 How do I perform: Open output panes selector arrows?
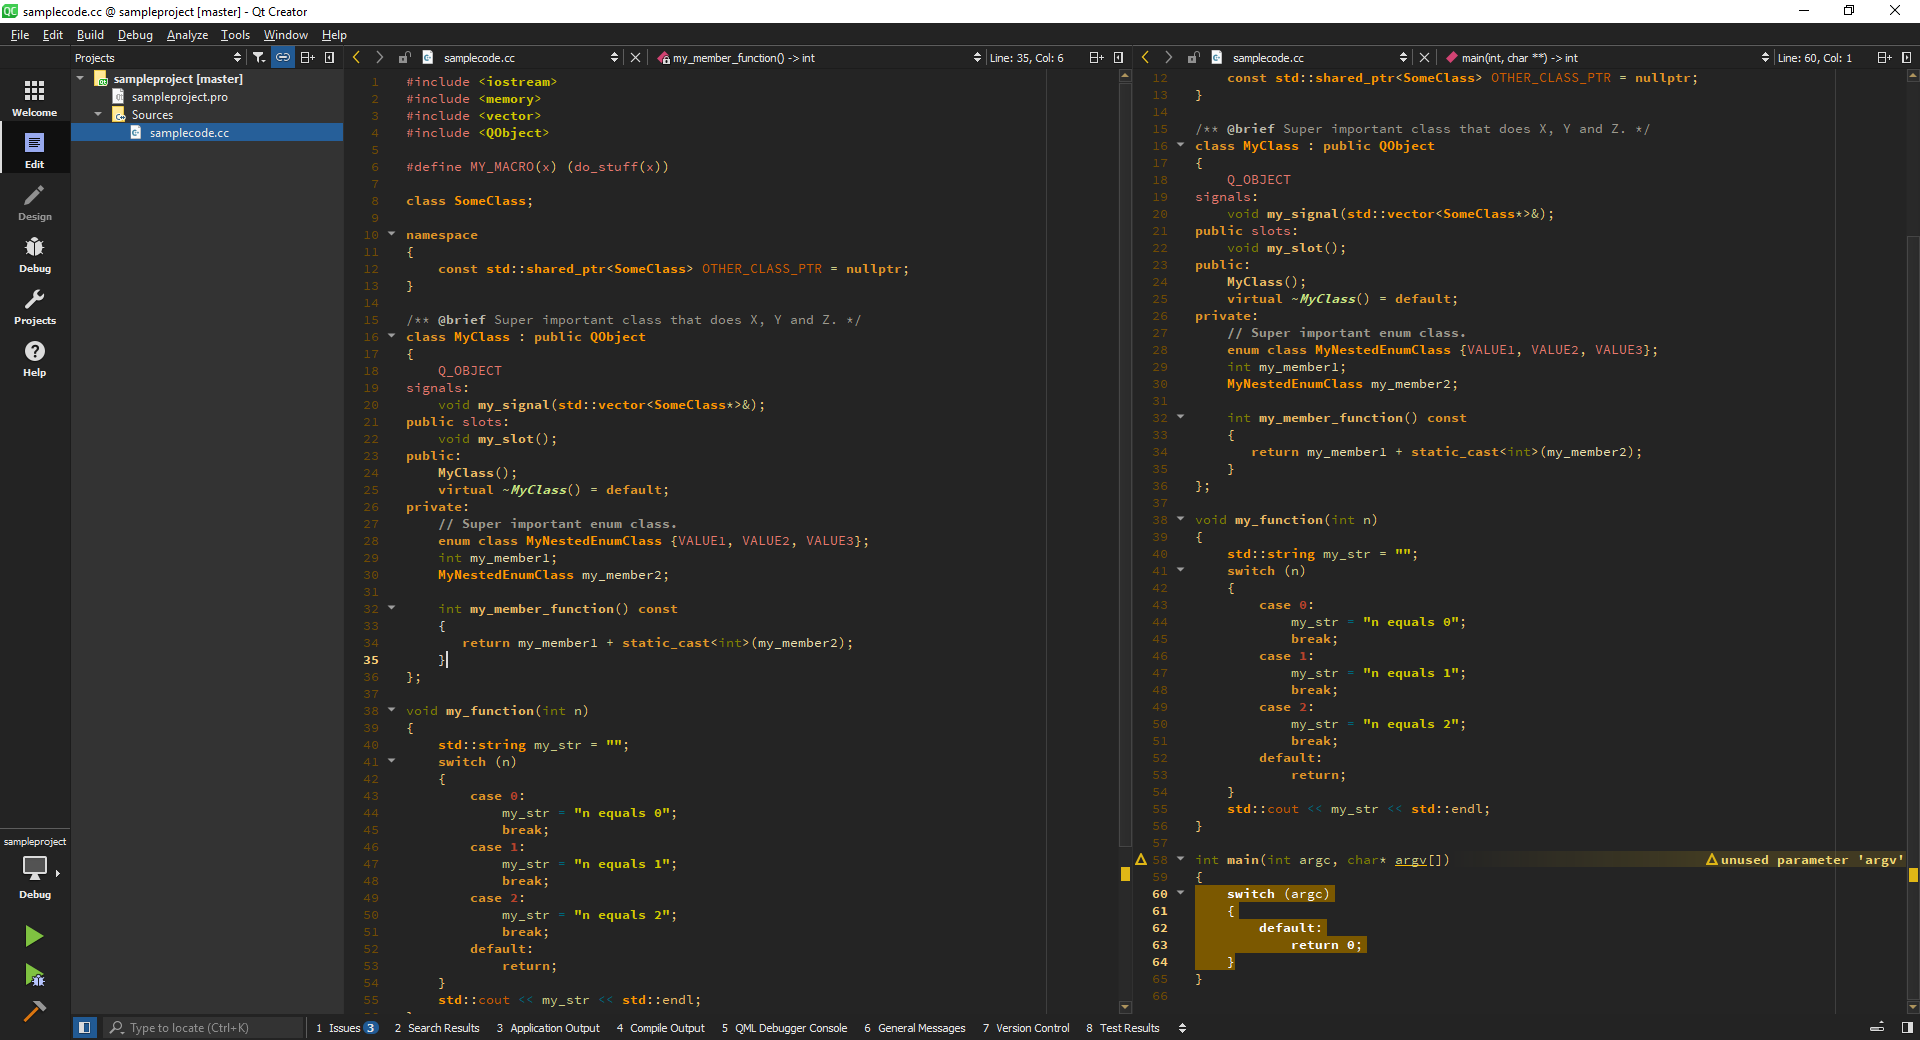click(1182, 1028)
